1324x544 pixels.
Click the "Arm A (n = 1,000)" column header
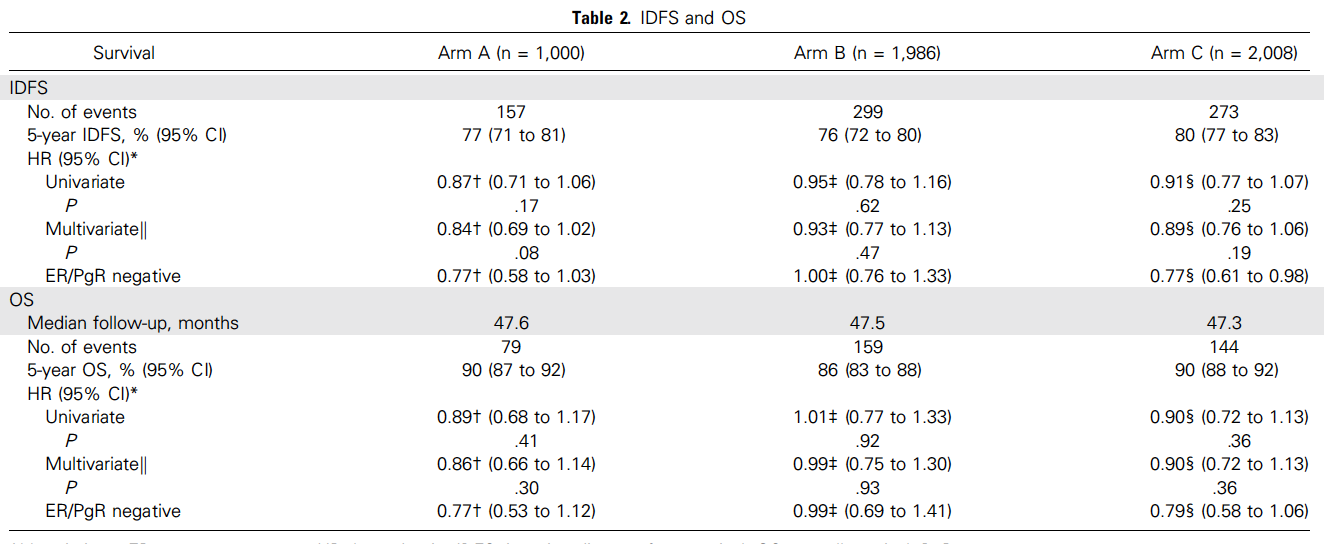pyautogui.click(x=511, y=53)
